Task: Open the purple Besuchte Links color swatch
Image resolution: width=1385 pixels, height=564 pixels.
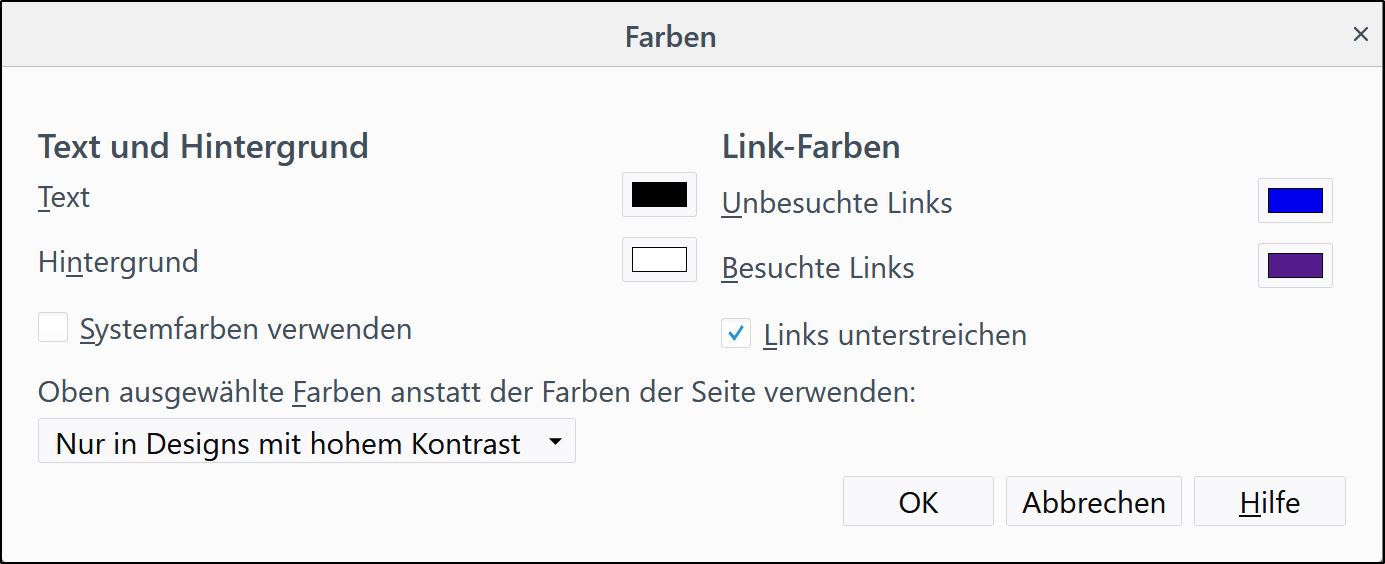Action: (x=1295, y=266)
